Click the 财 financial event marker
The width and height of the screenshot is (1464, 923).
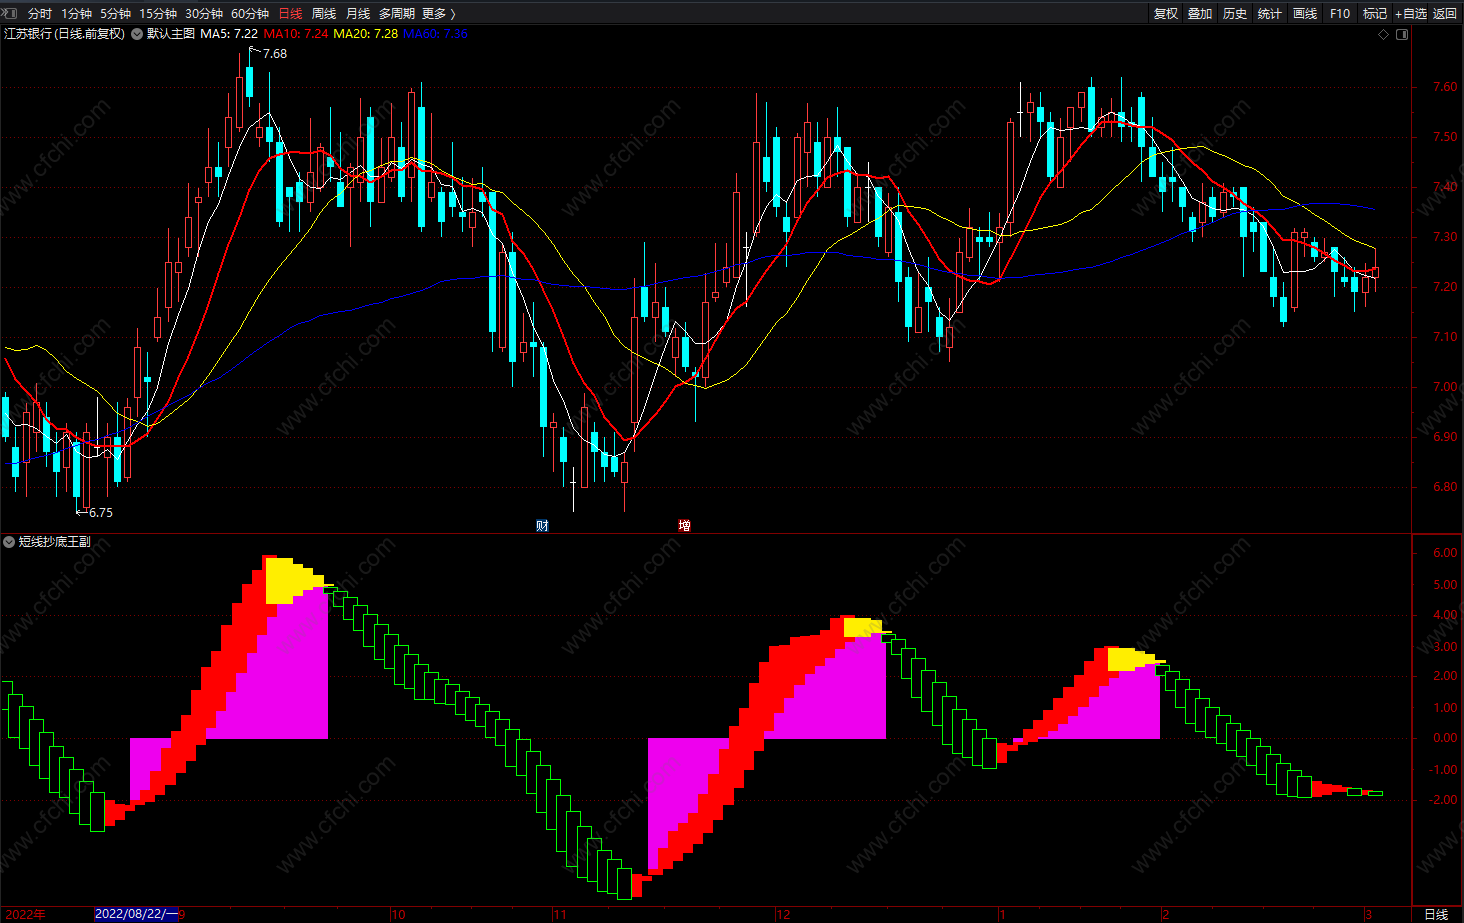click(x=542, y=525)
